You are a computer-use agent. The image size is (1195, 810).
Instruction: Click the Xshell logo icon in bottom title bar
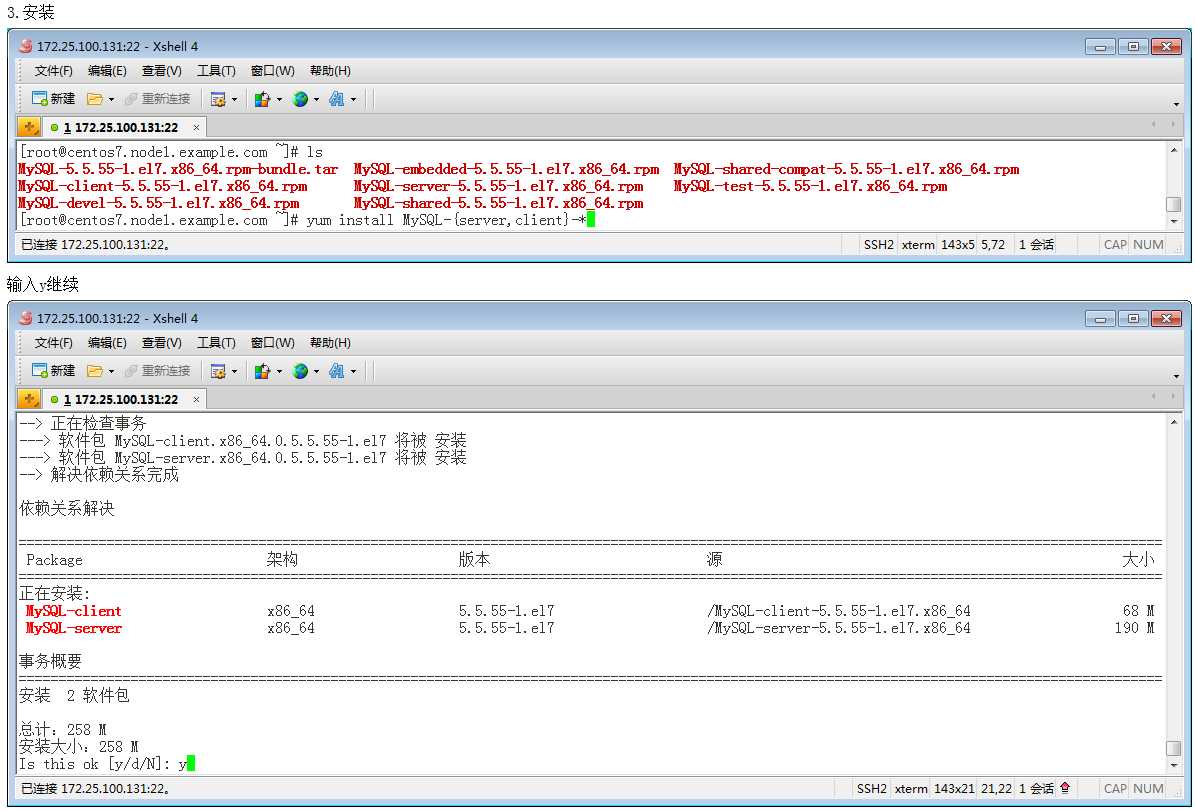click(x=25, y=318)
